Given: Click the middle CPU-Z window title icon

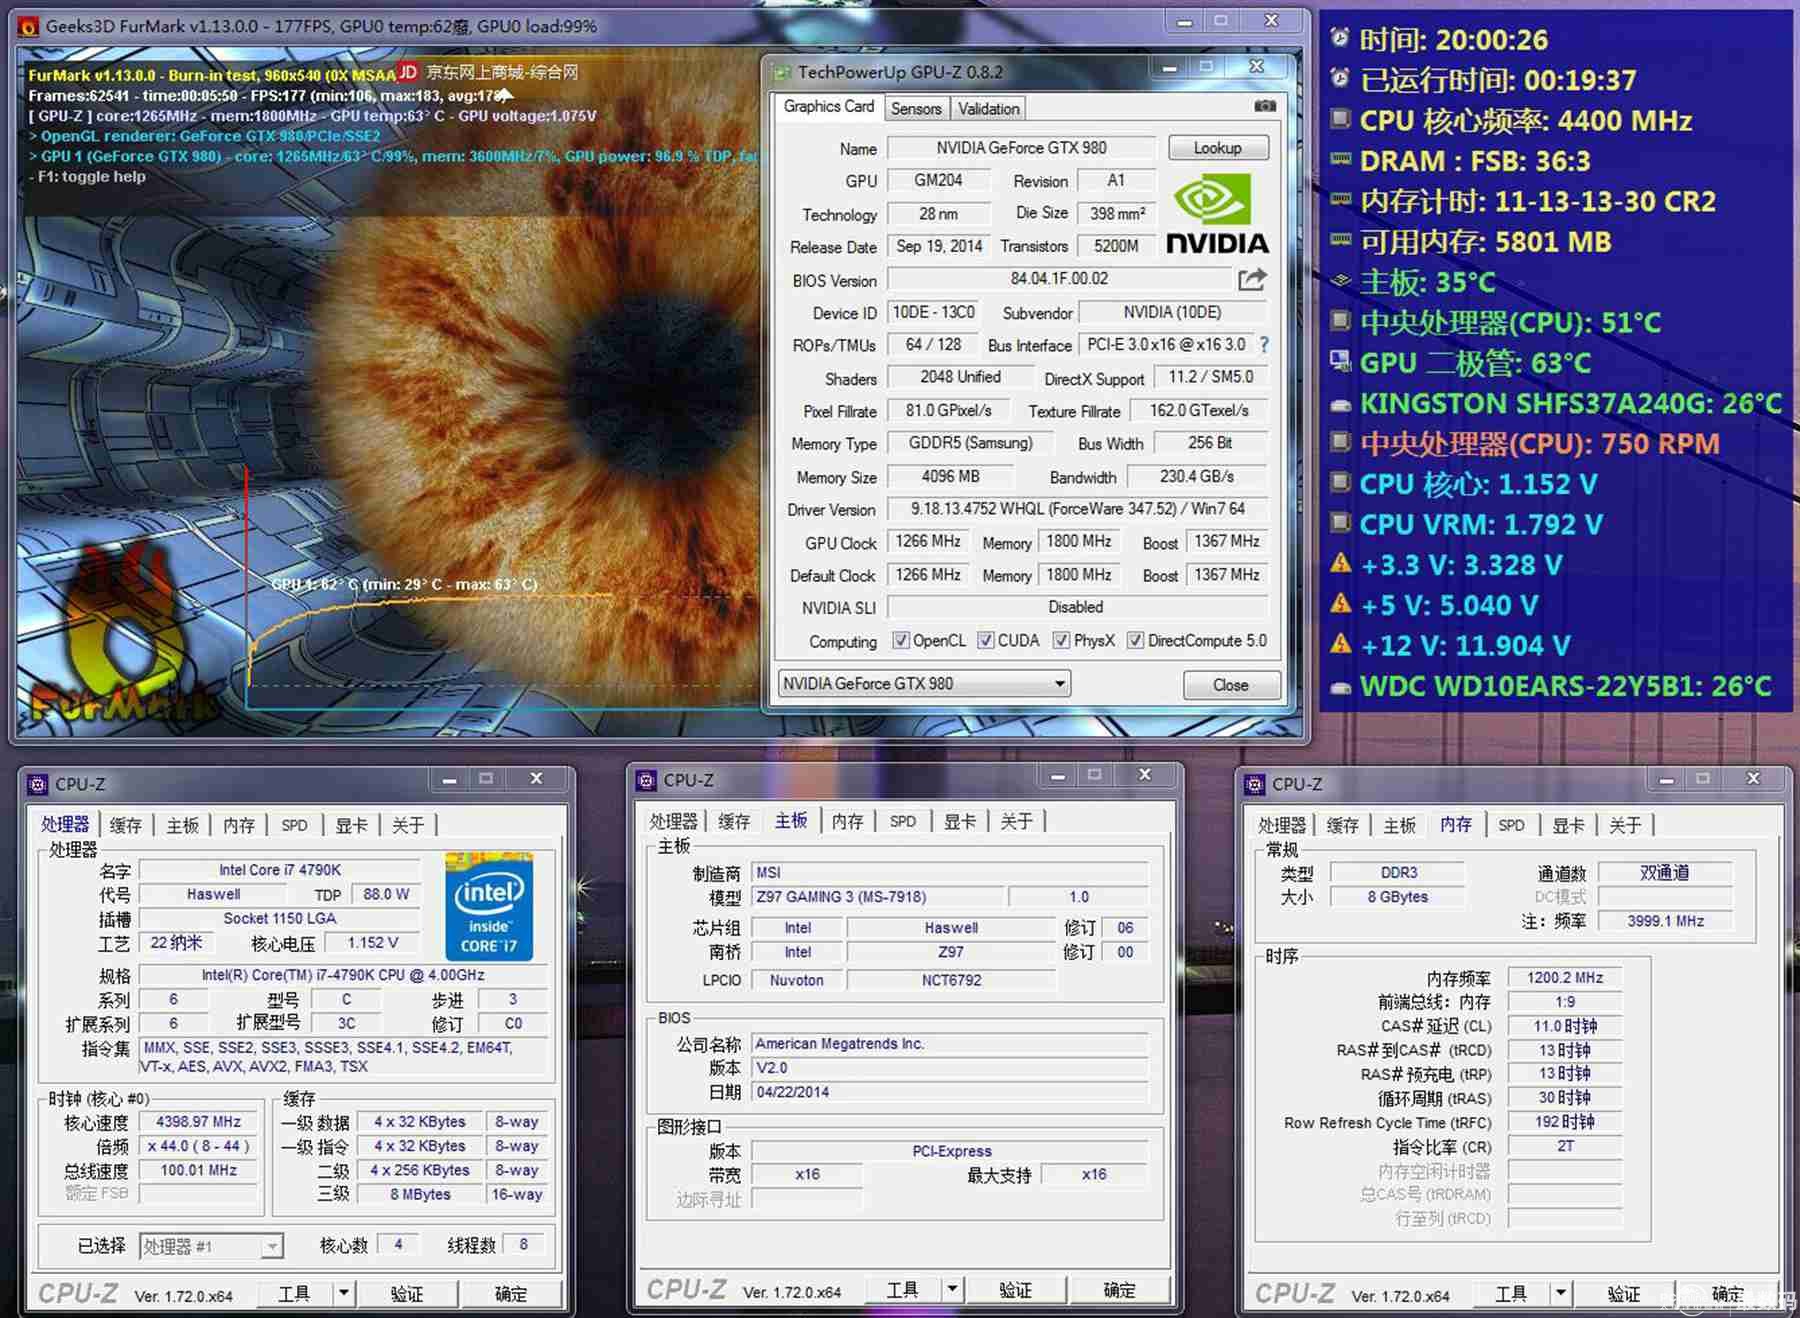Looking at the screenshot, I should pos(646,780).
